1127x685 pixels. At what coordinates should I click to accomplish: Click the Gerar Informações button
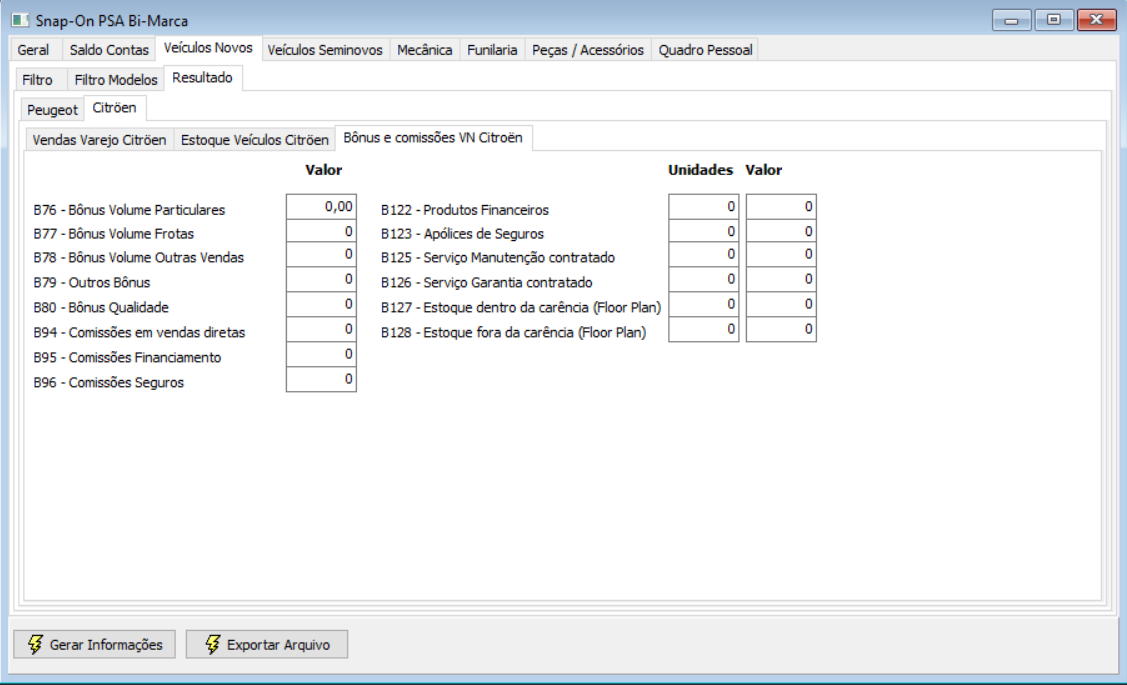[x=94, y=644]
